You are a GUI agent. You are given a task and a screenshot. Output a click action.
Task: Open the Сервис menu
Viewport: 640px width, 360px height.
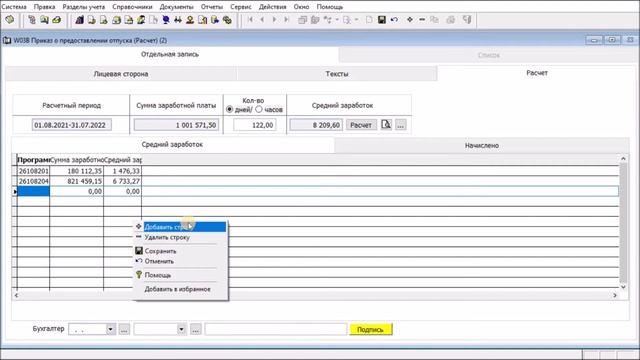point(241,7)
